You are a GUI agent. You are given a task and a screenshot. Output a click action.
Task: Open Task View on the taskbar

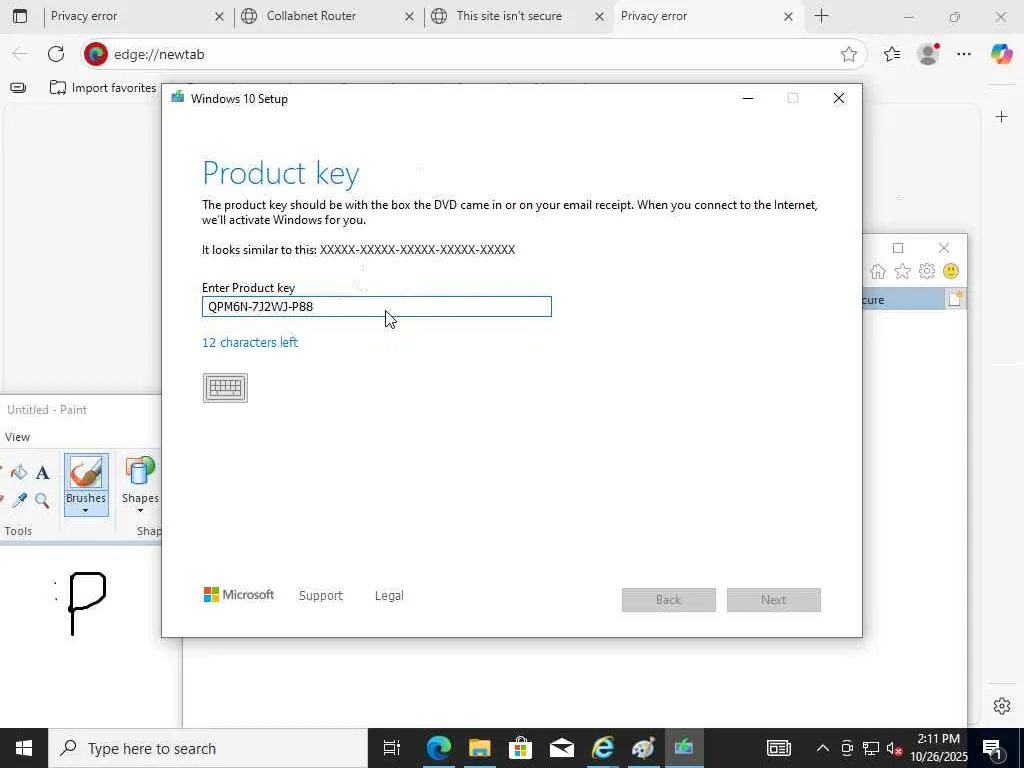[x=391, y=748]
